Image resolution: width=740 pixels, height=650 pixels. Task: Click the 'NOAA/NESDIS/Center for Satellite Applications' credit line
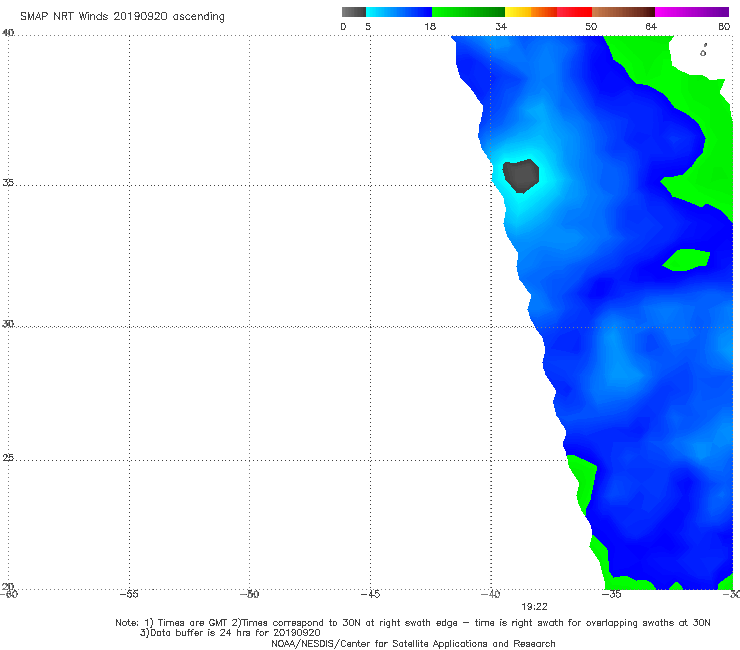[413, 643]
